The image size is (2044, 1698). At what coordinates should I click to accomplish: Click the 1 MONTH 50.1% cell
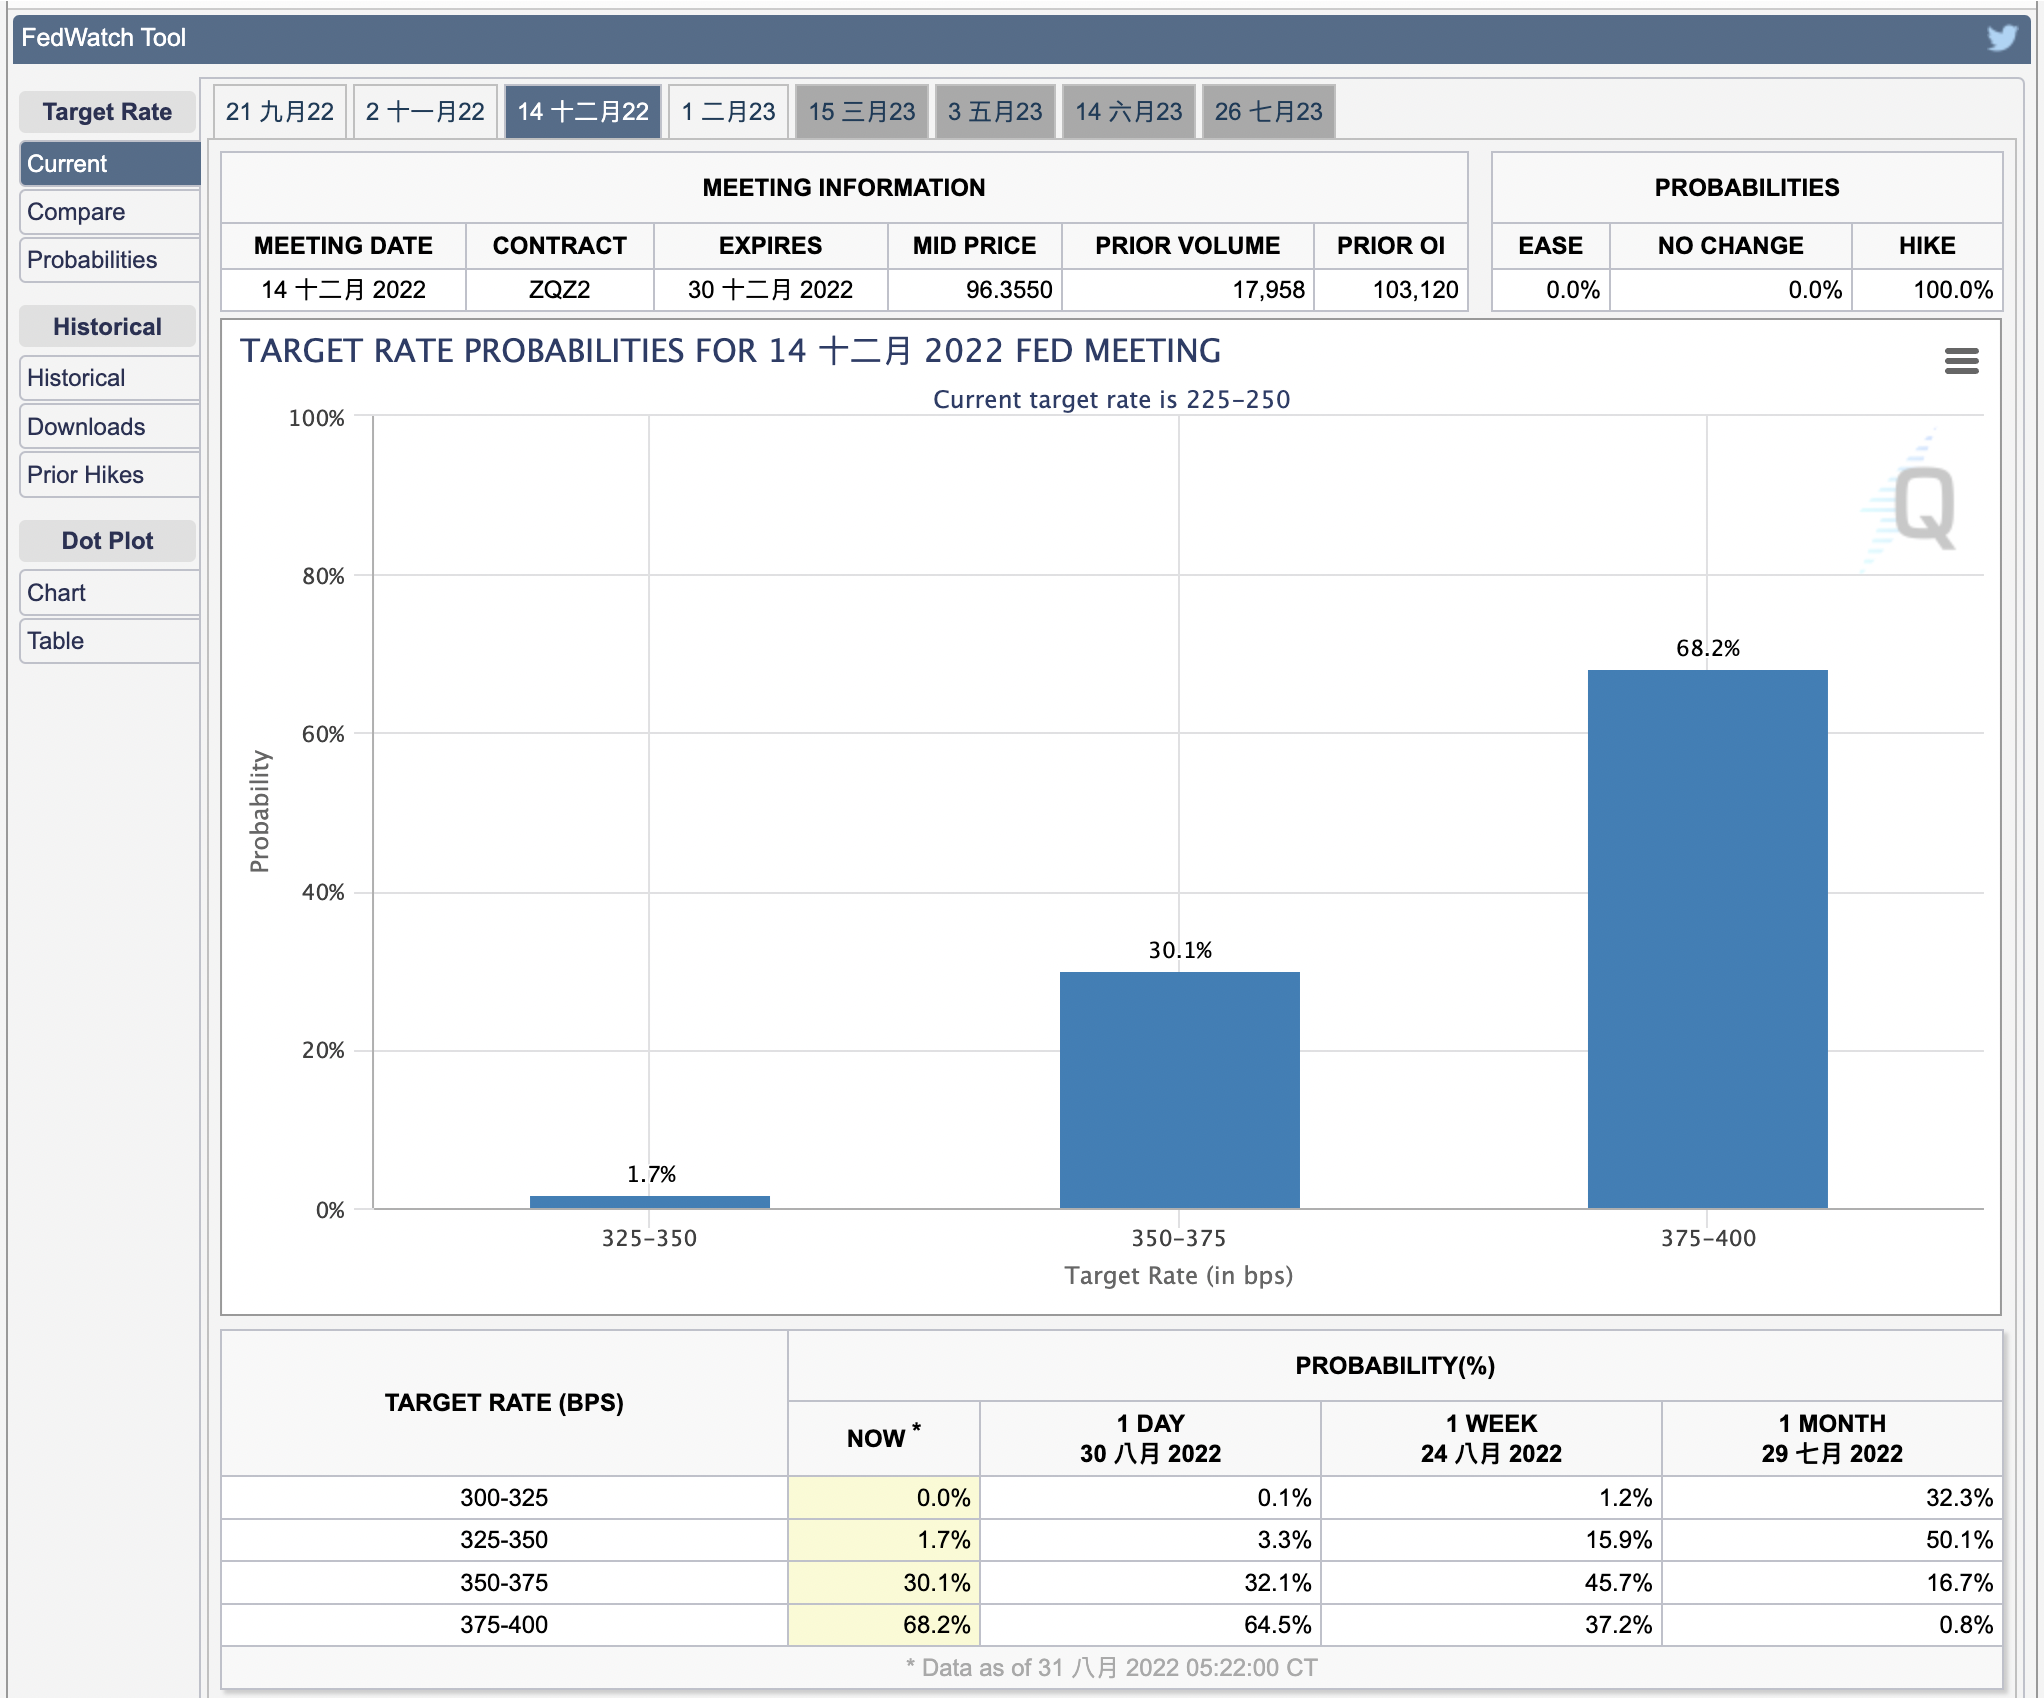pos(1832,1540)
